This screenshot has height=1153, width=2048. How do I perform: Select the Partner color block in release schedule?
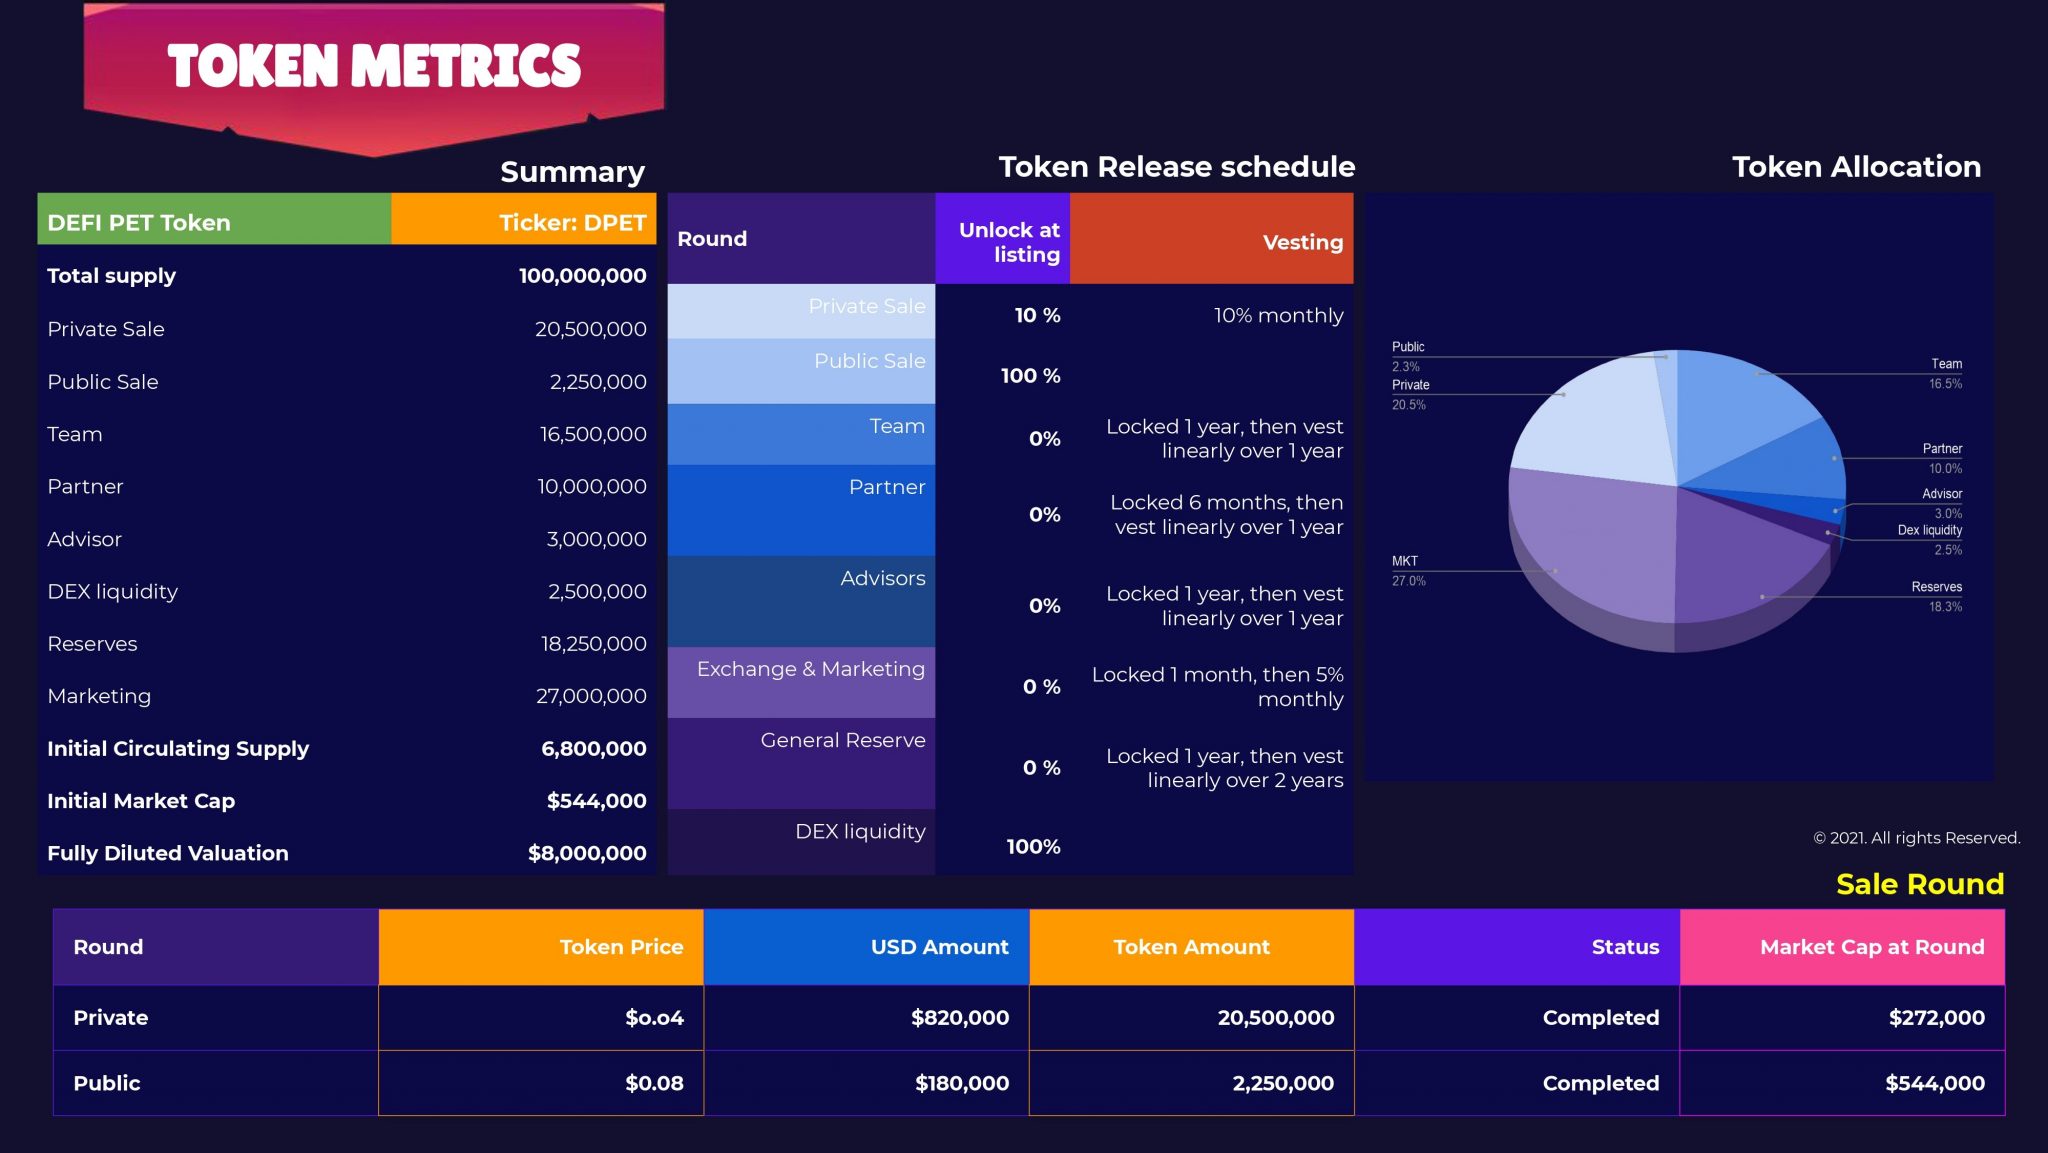pyautogui.click(x=801, y=510)
